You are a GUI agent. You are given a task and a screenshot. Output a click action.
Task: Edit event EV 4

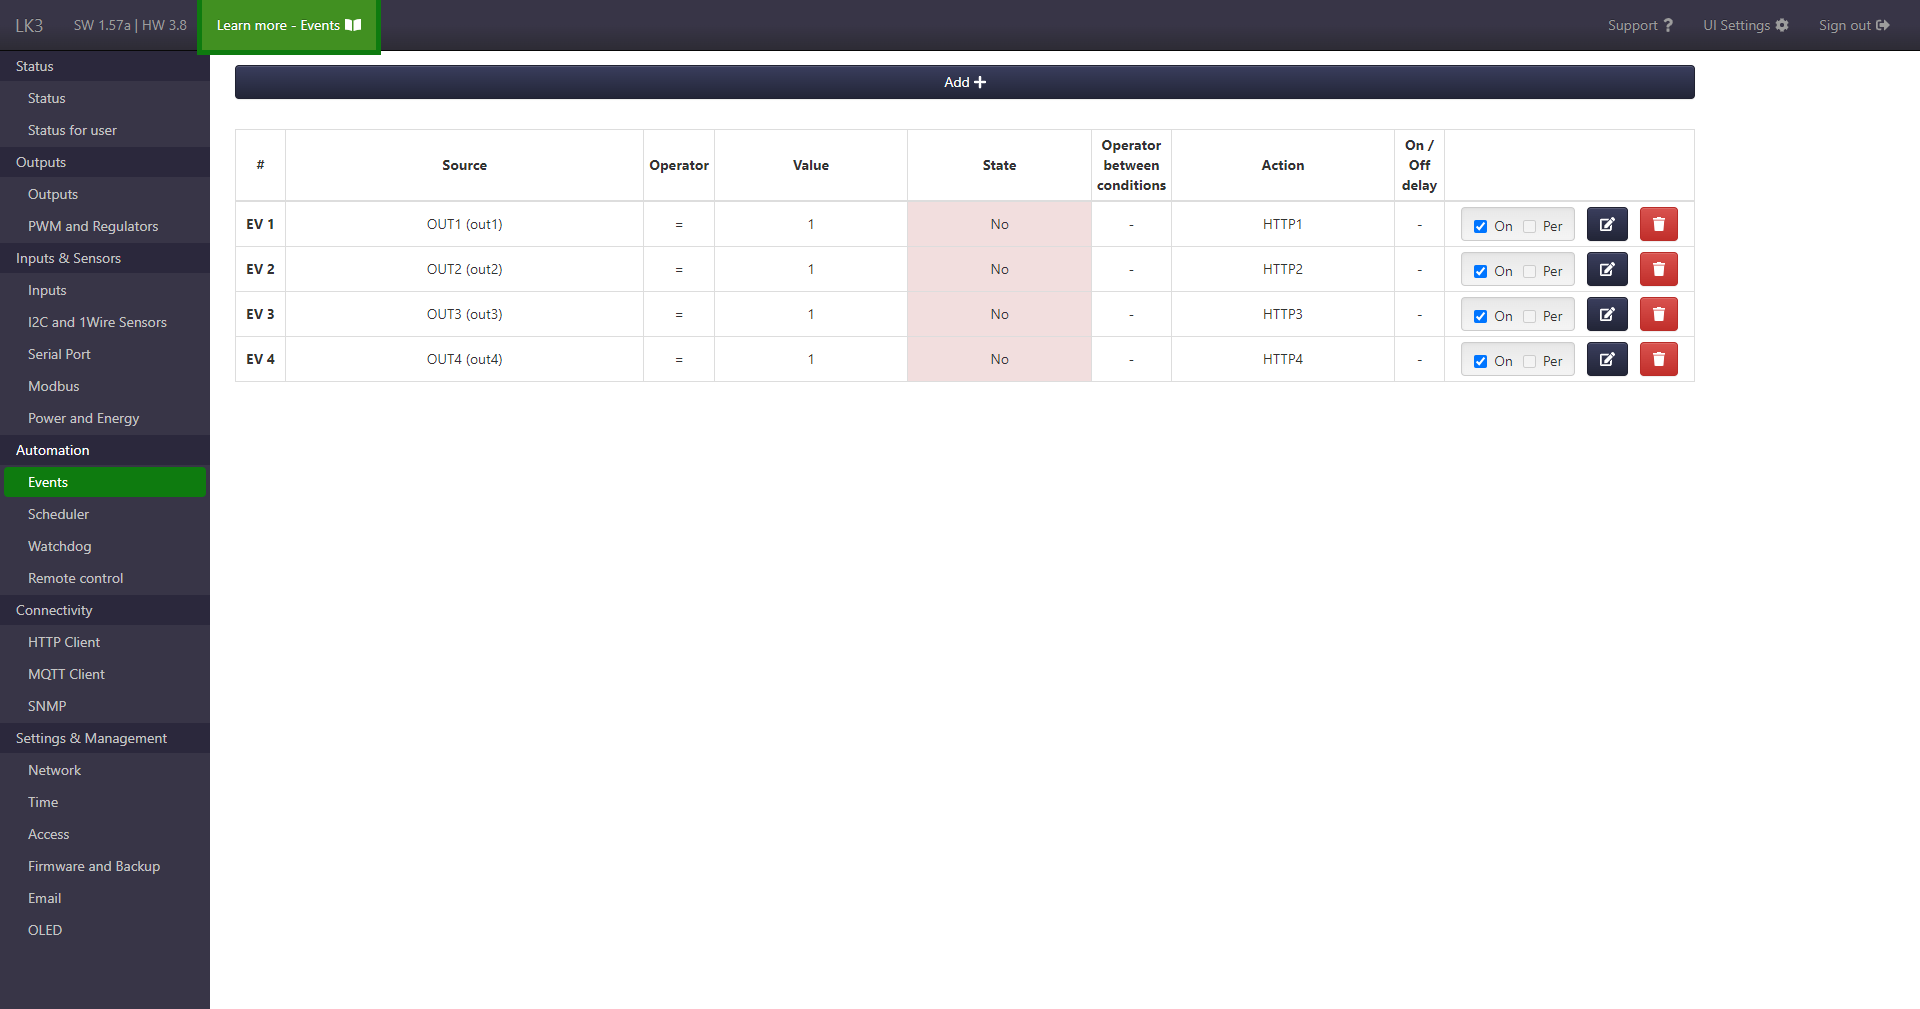tap(1607, 359)
